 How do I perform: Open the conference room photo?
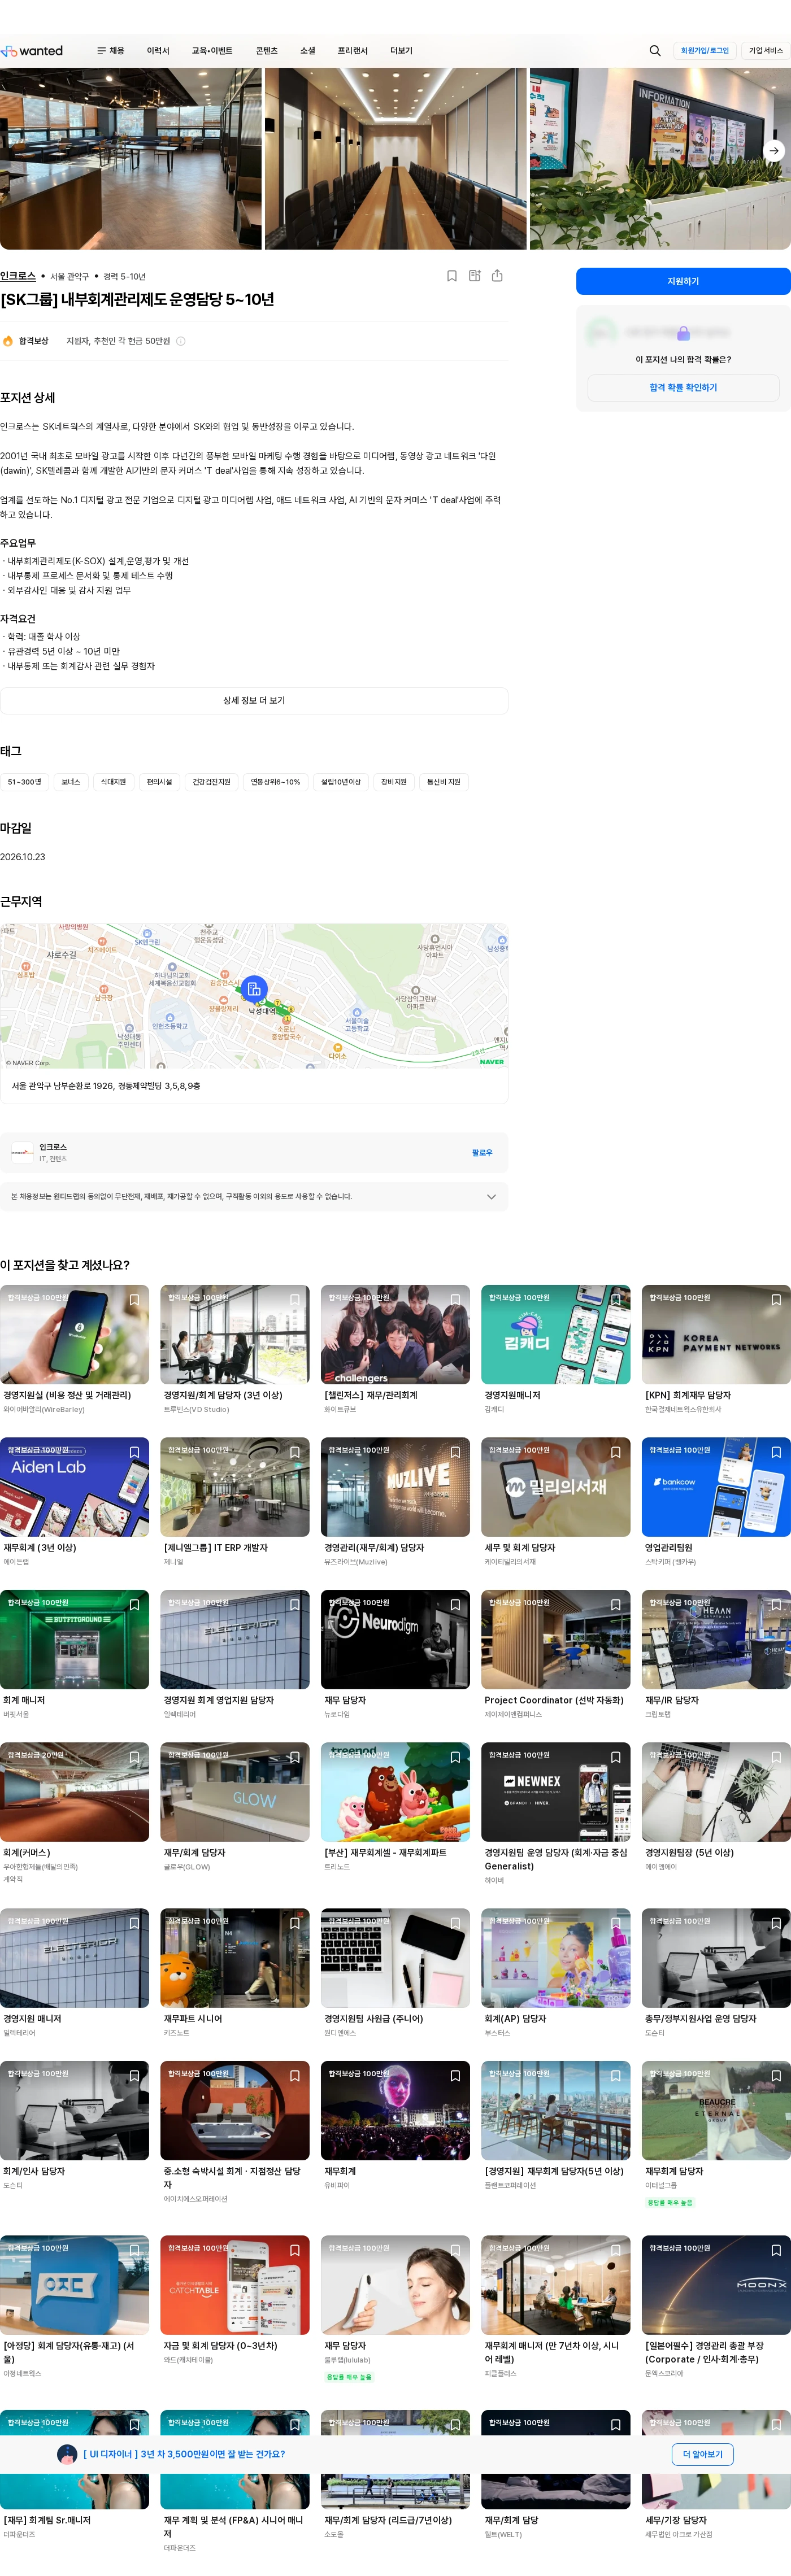395,158
